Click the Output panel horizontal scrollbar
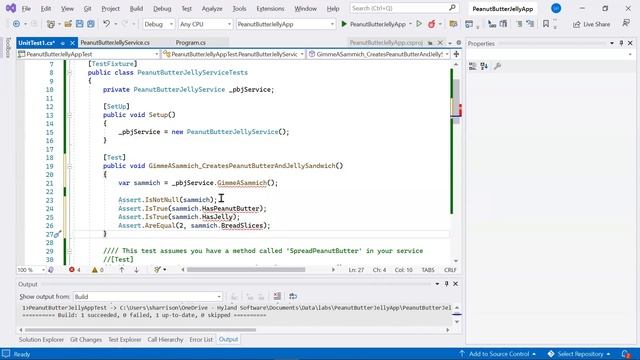The height and width of the screenshot is (360, 640). point(140,330)
